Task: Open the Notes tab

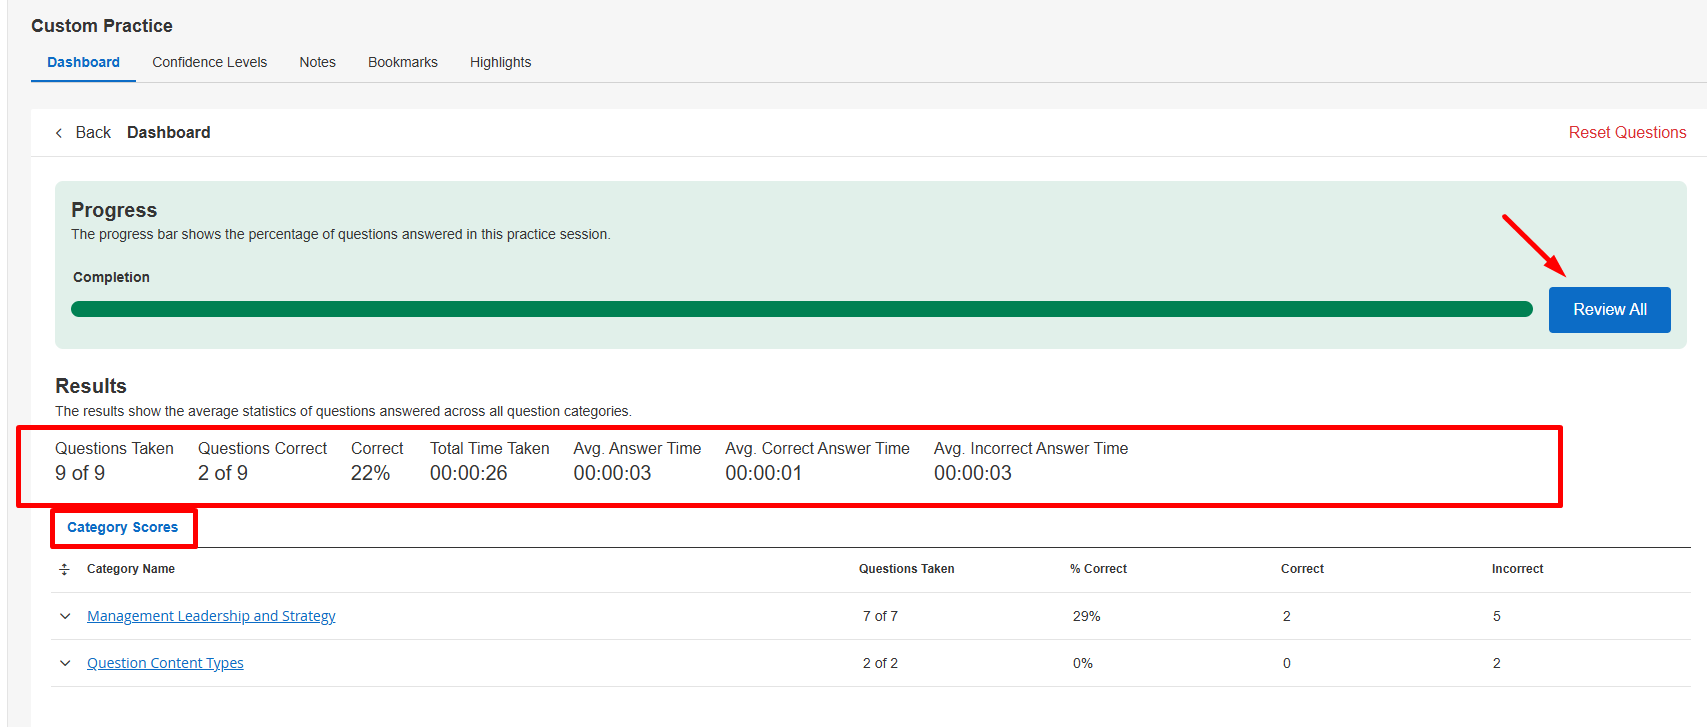Action: pos(318,62)
